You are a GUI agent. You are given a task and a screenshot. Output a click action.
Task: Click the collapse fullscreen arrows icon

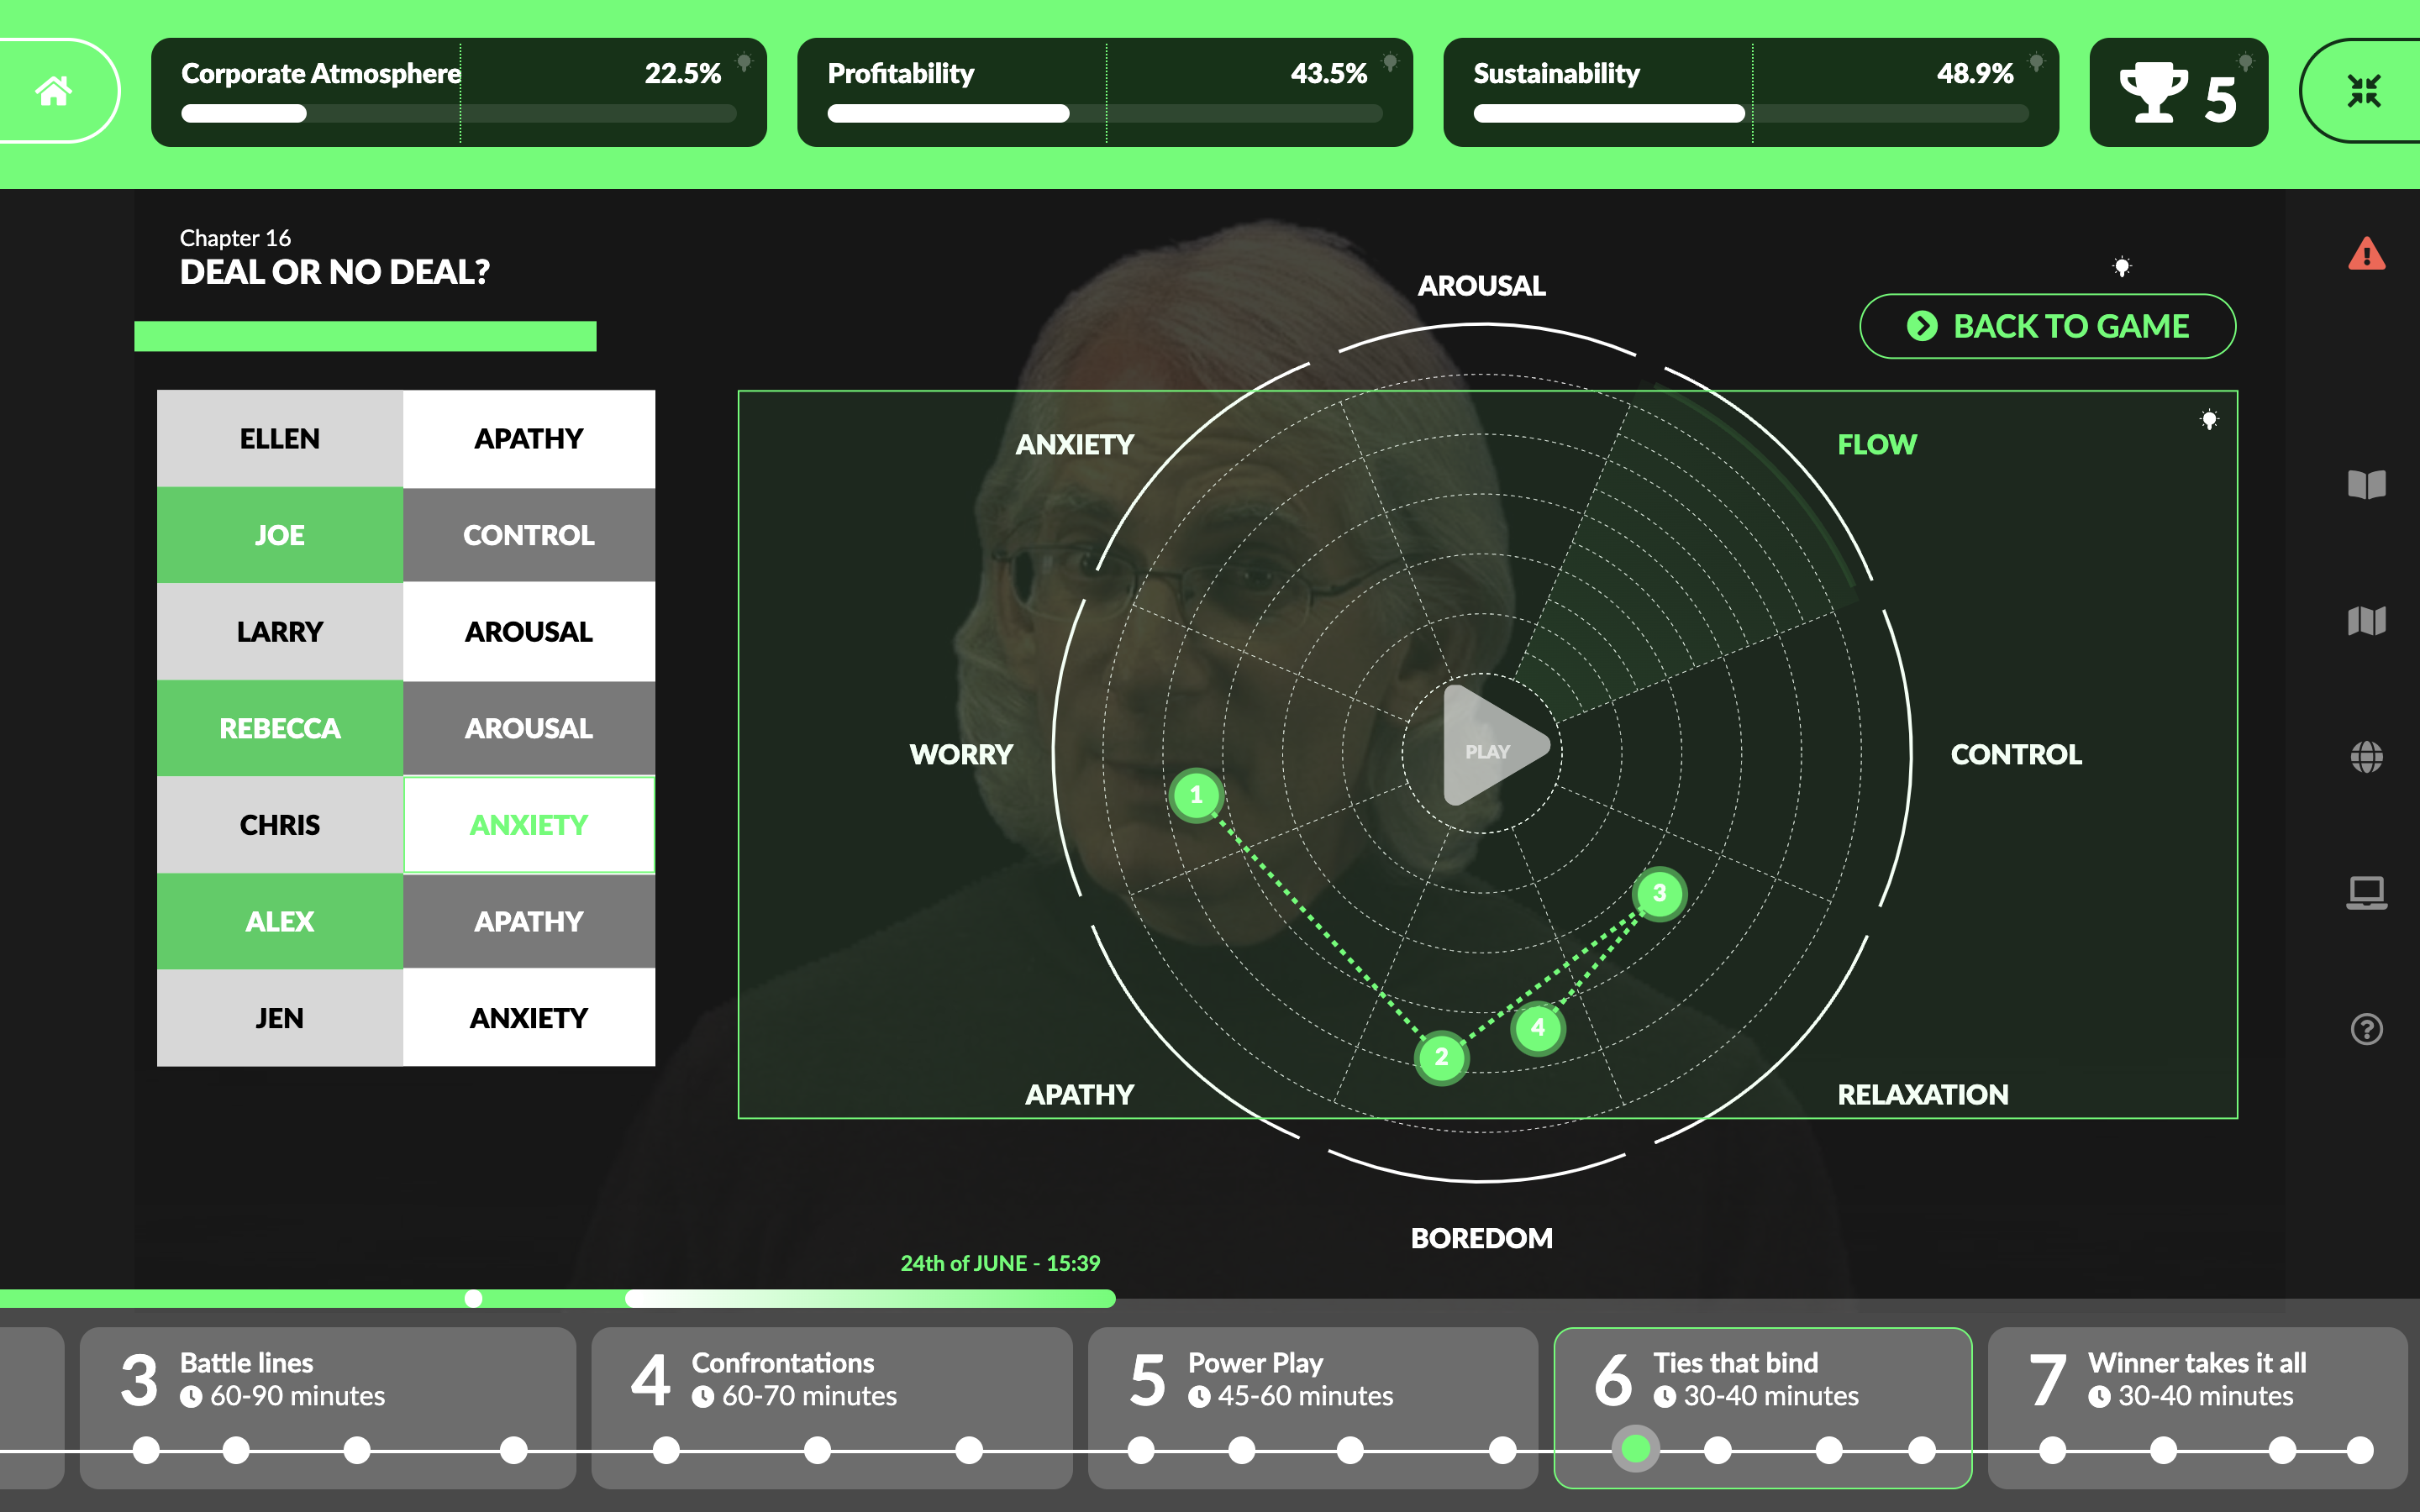click(2364, 91)
